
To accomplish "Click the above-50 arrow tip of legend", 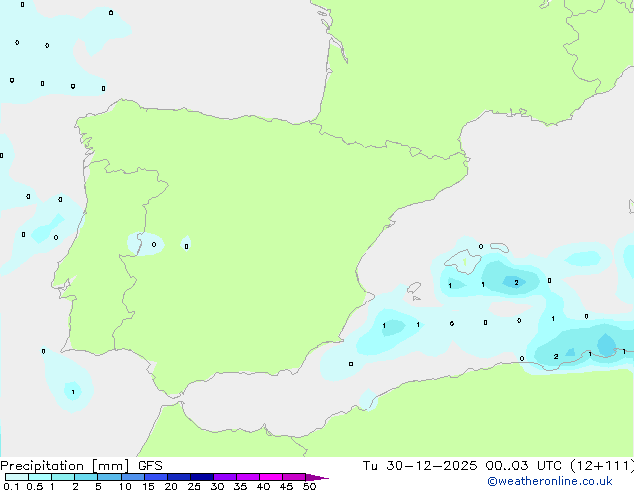I will point(317,477).
